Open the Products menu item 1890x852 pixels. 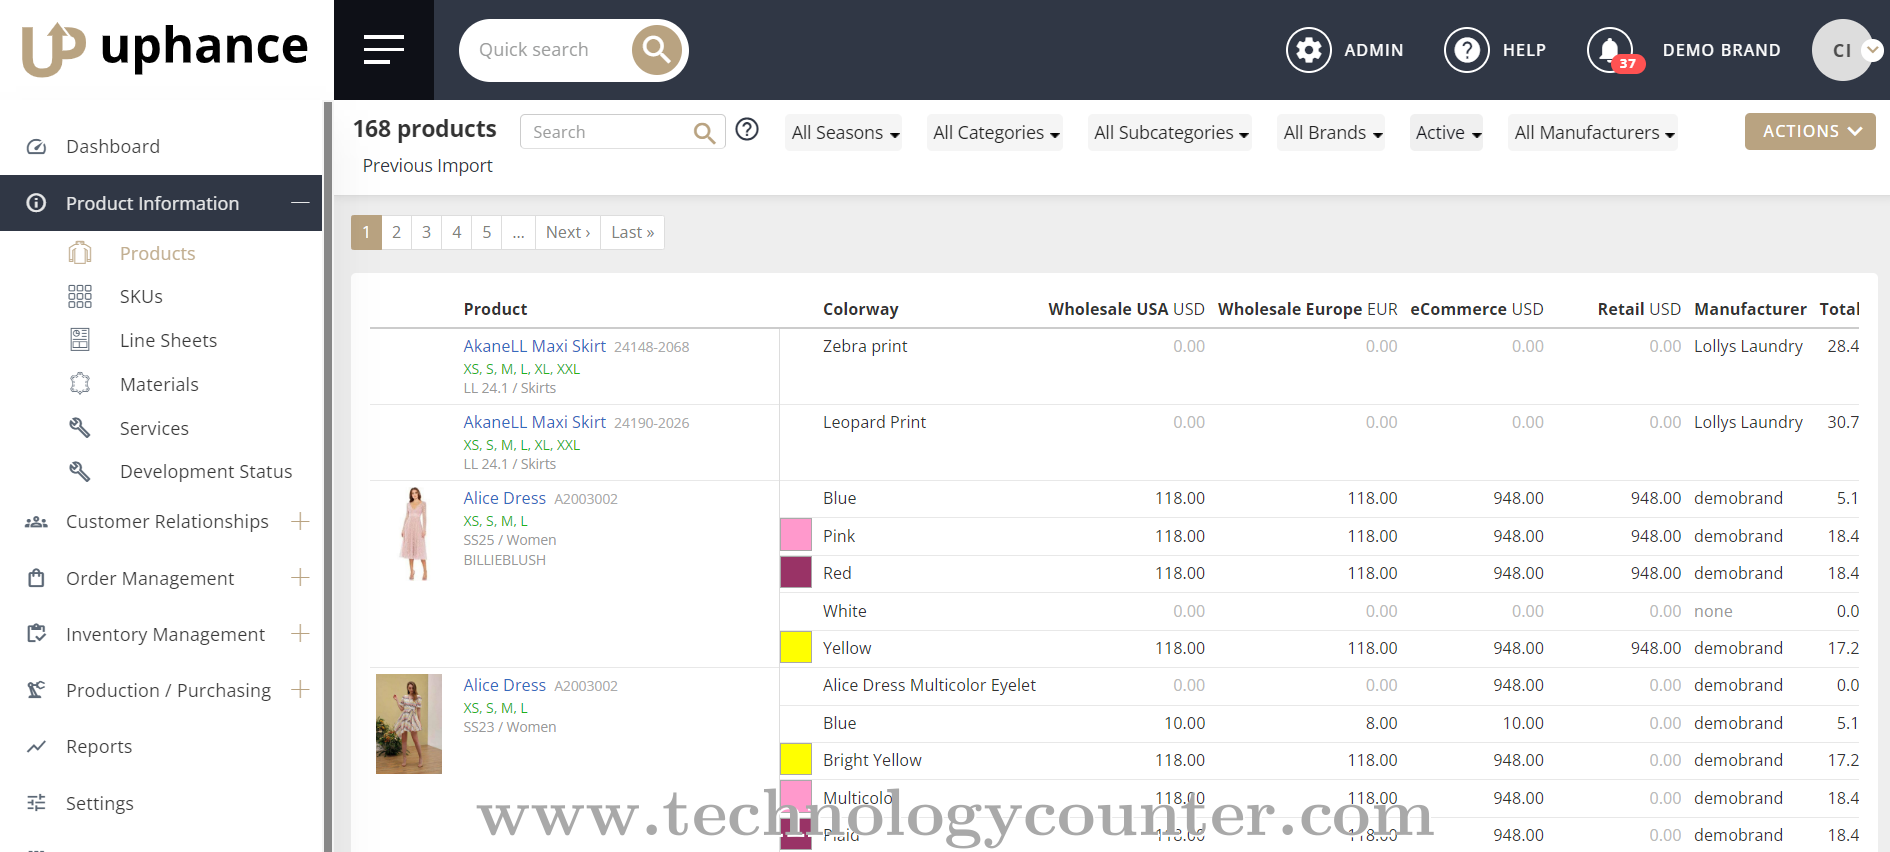click(157, 253)
